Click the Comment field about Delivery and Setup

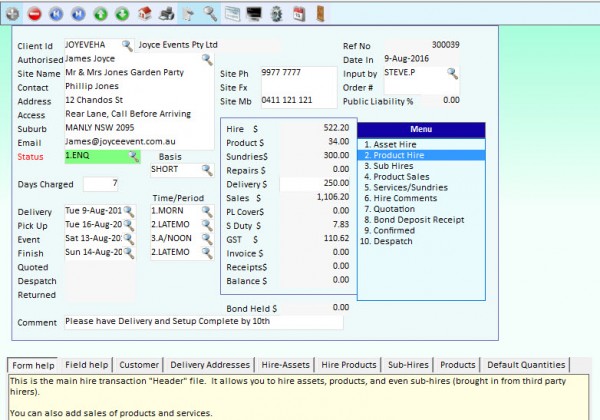tap(204, 322)
